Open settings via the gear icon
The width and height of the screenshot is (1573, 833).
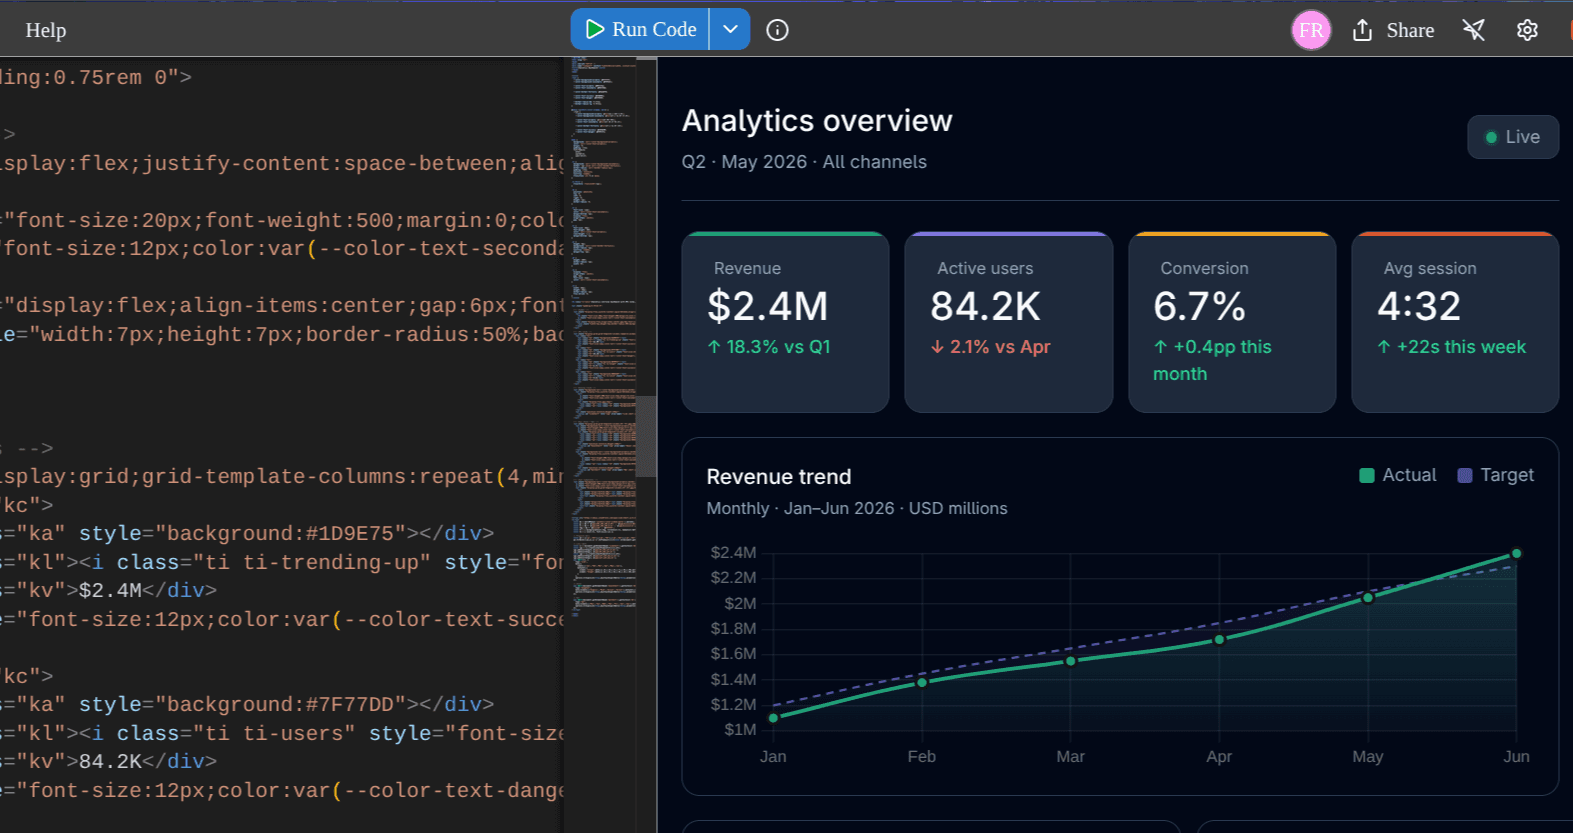1527,30
